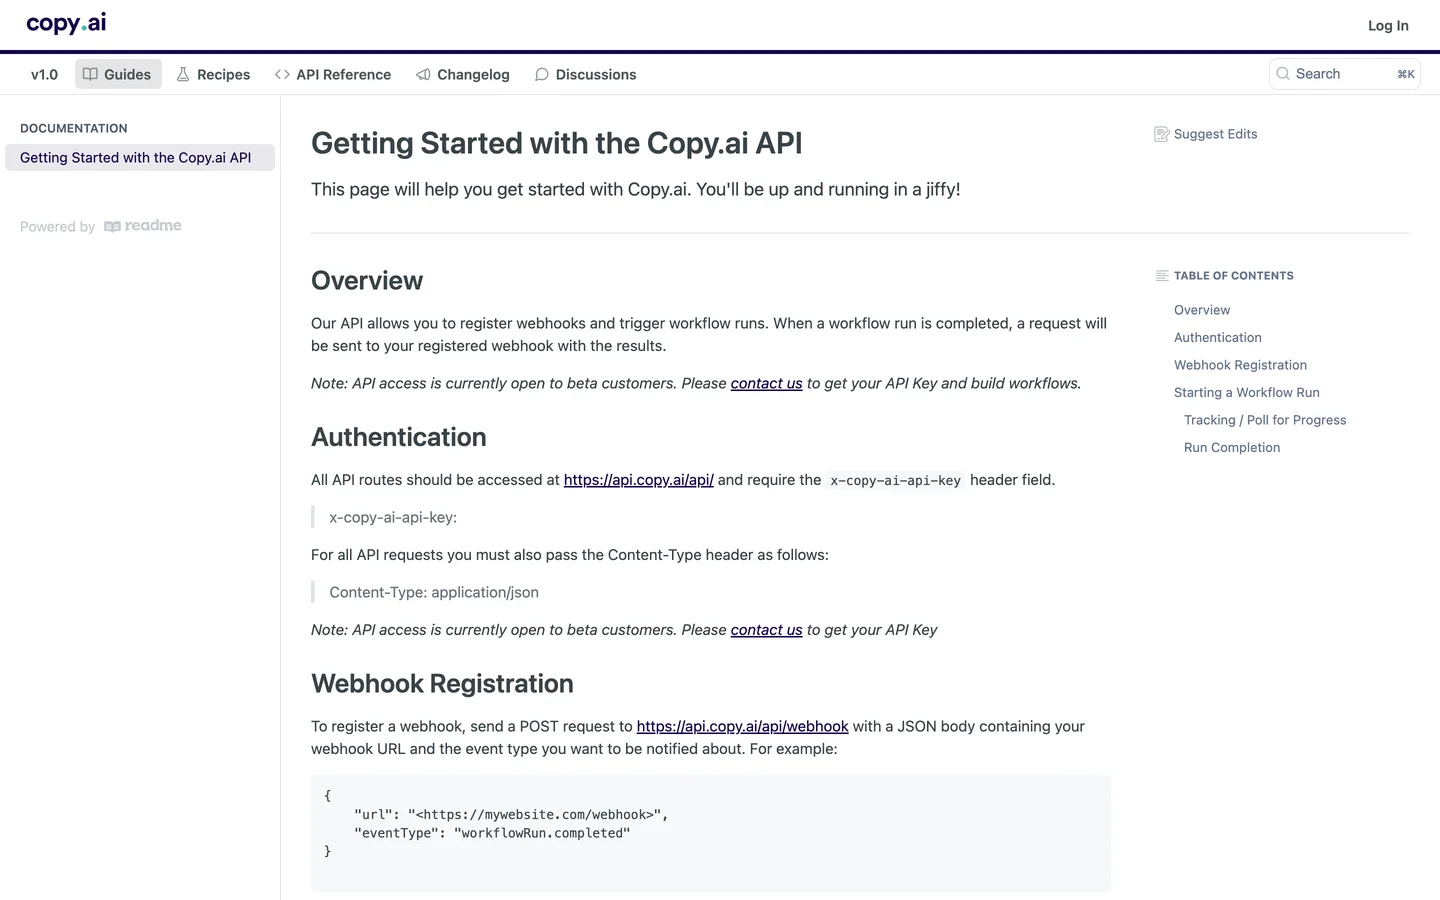Click the x-copy-ai-api-key inline code

pyautogui.click(x=895, y=480)
